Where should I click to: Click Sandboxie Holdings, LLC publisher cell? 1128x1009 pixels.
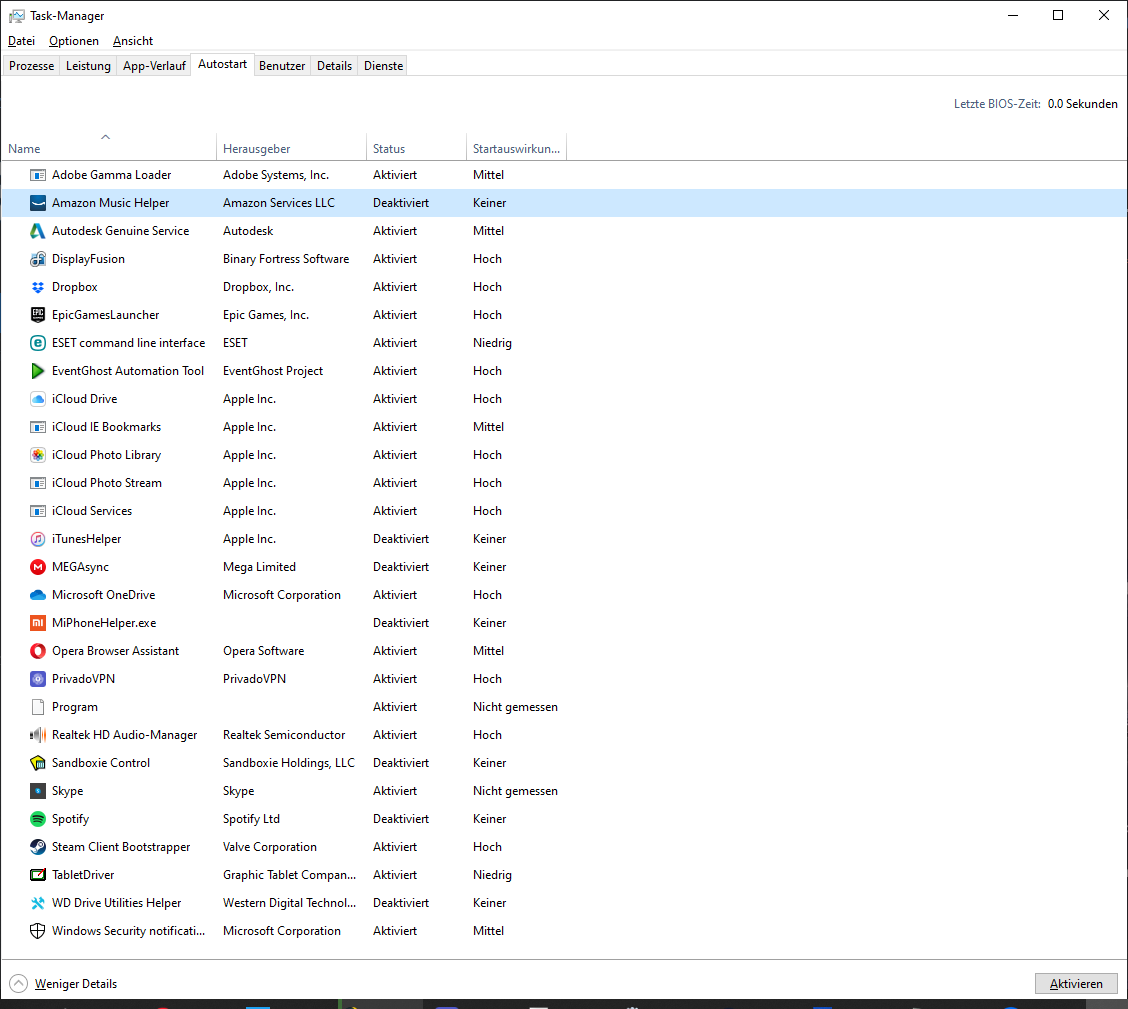(288, 763)
